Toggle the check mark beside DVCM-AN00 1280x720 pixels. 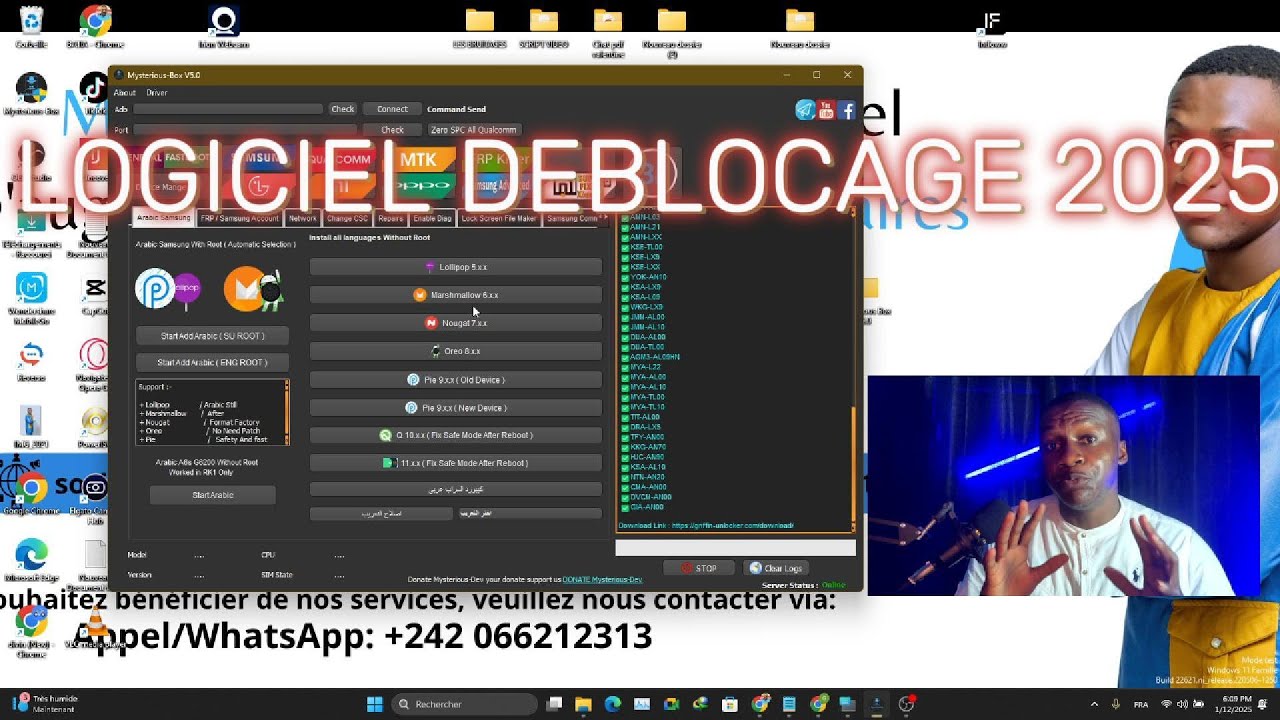tap(625, 497)
